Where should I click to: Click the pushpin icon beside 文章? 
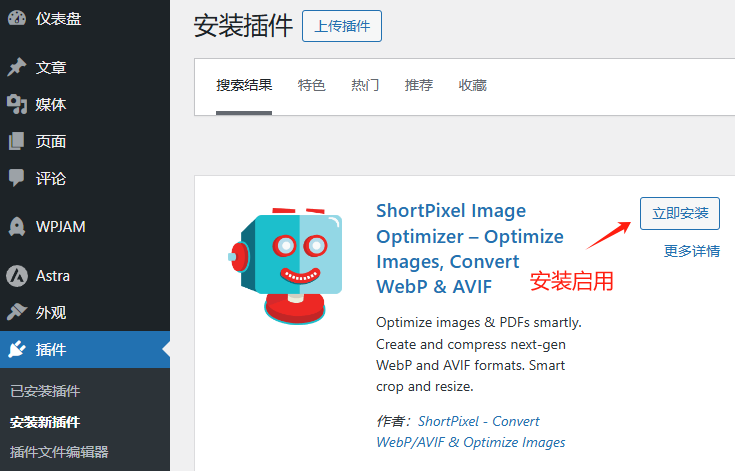(x=16, y=68)
